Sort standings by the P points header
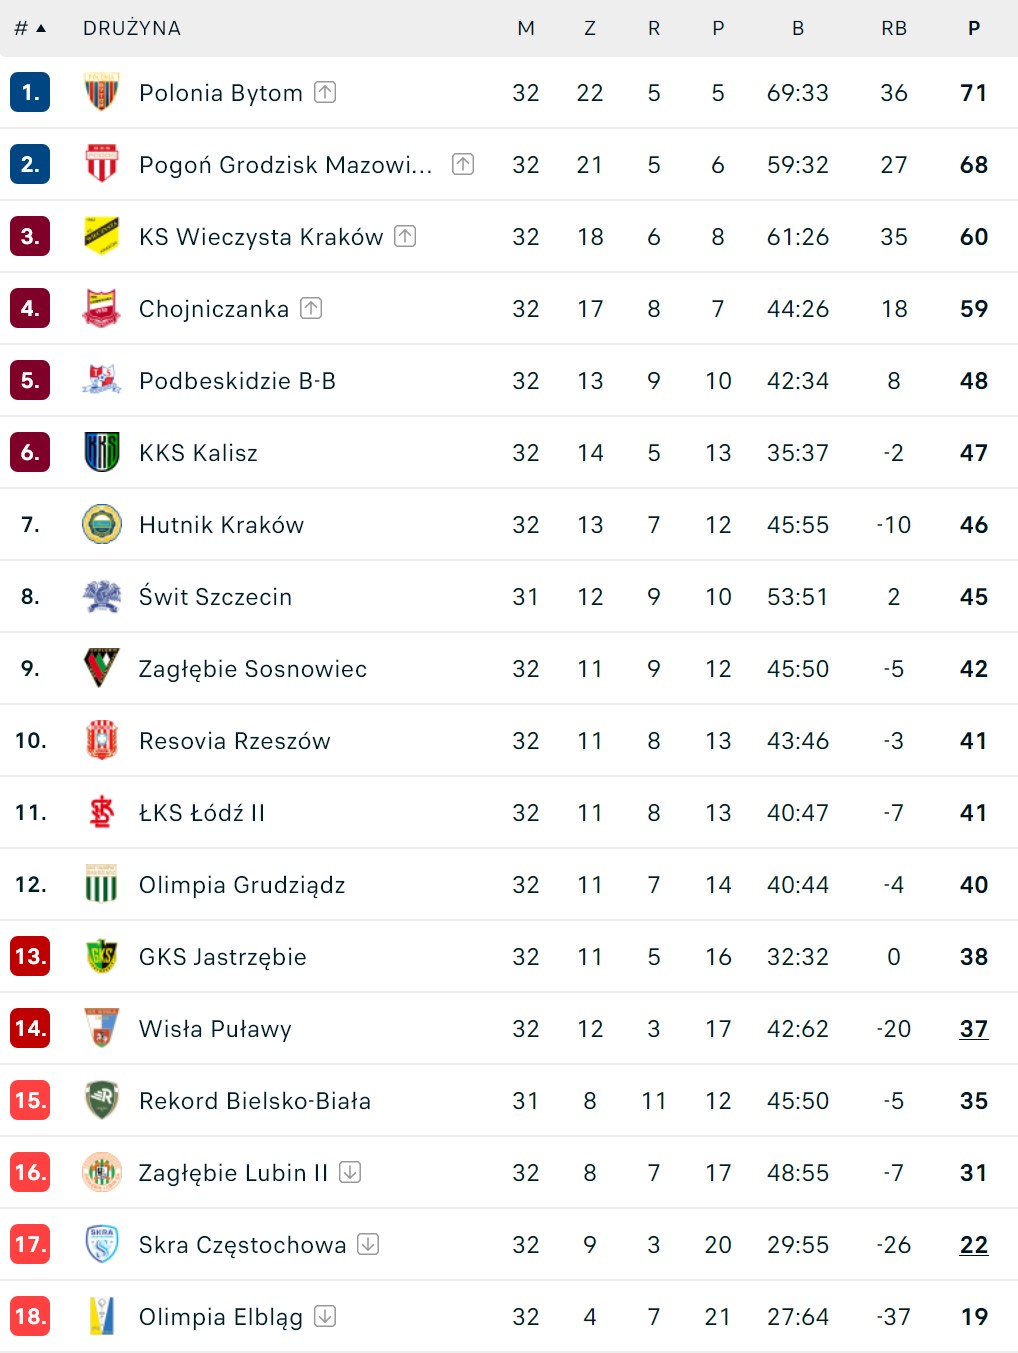This screenshot has width=1018, height=1353. point(974,28)
